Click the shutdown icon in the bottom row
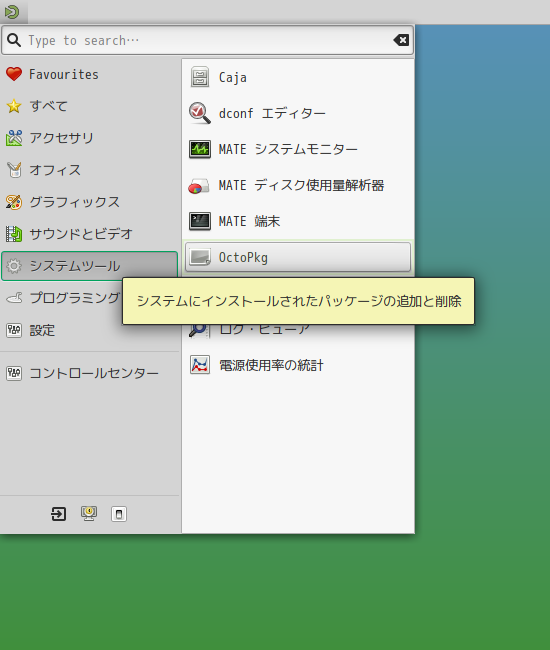Image resolution: width=550 pixels, height=650 pixels. pyautogui.click(x=119, y=514)
